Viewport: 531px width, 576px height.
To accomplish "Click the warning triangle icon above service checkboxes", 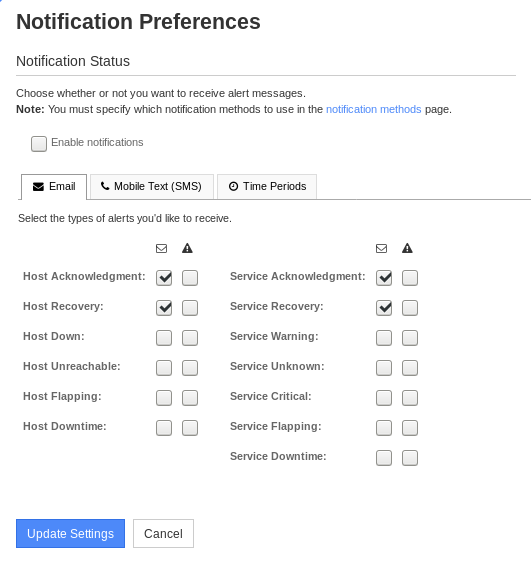I will coord(407,249).
